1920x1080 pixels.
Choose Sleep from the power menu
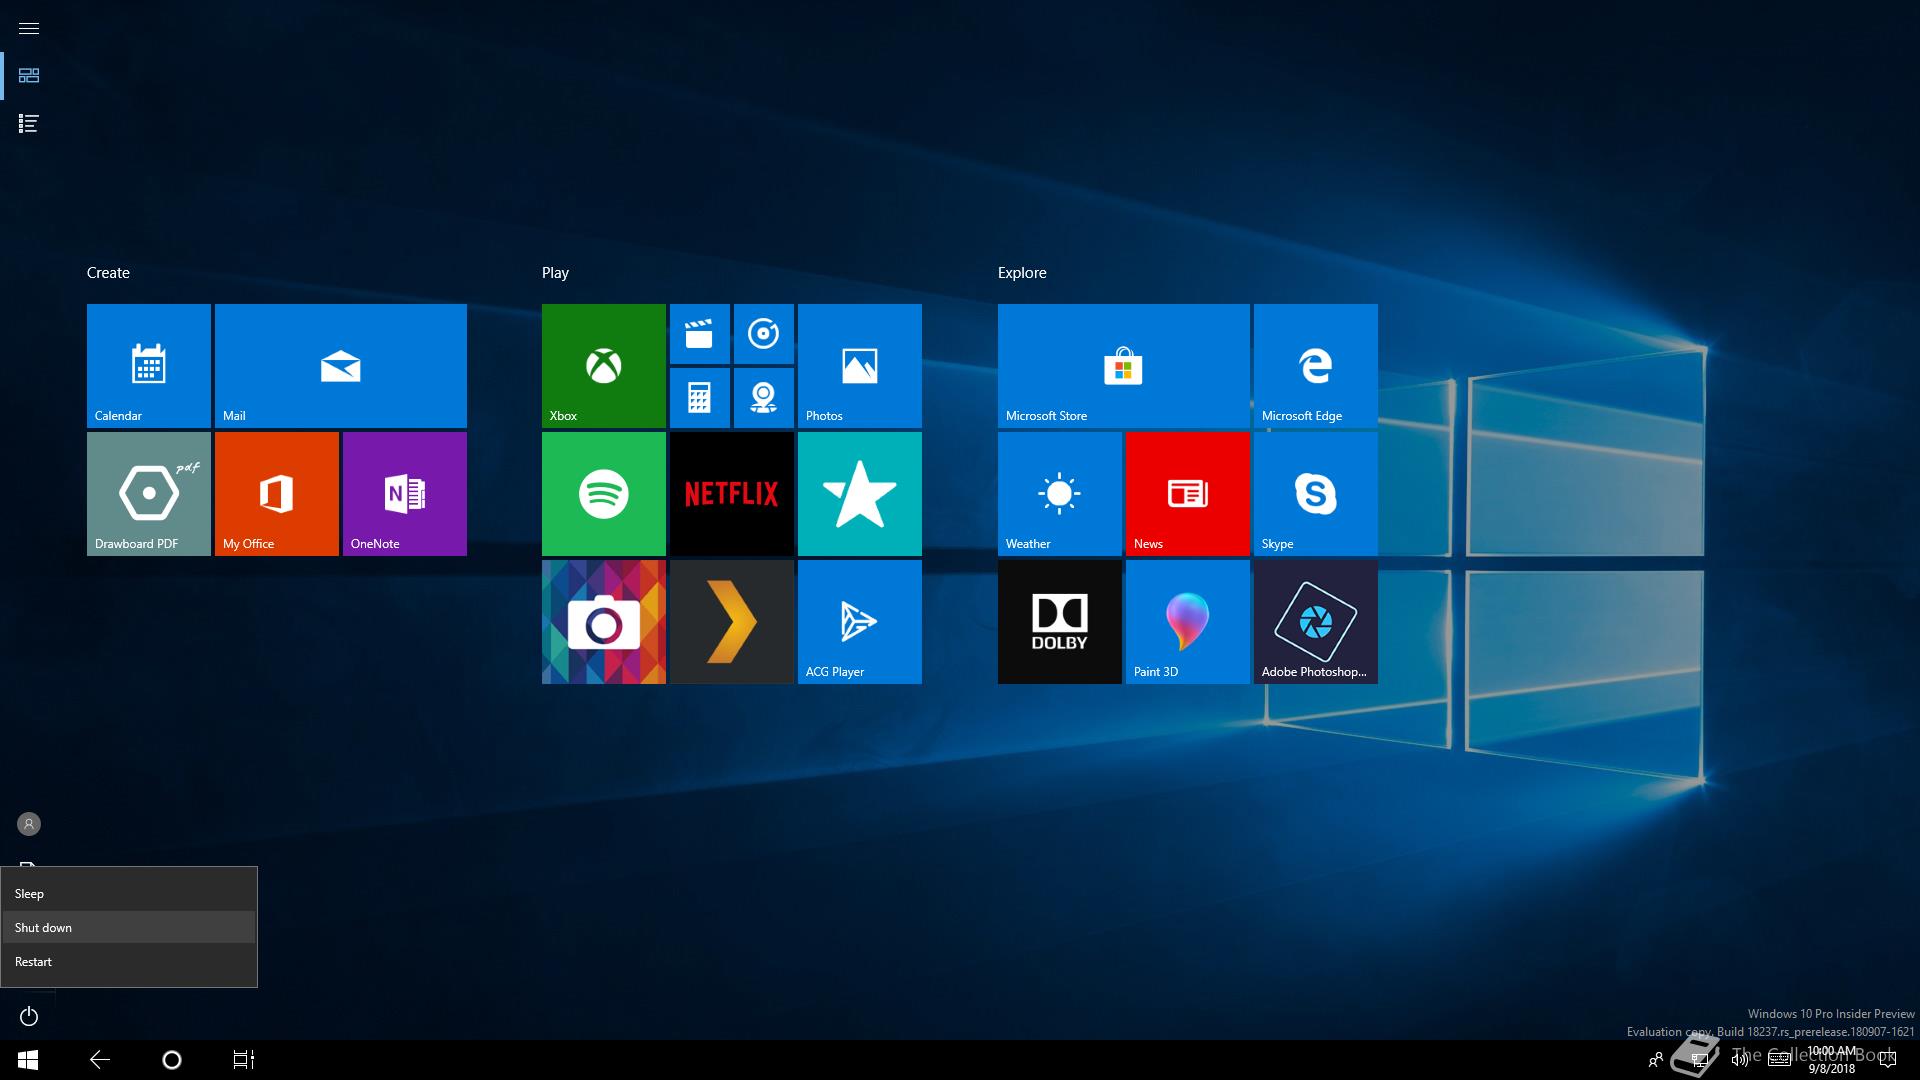coord(129,894)
